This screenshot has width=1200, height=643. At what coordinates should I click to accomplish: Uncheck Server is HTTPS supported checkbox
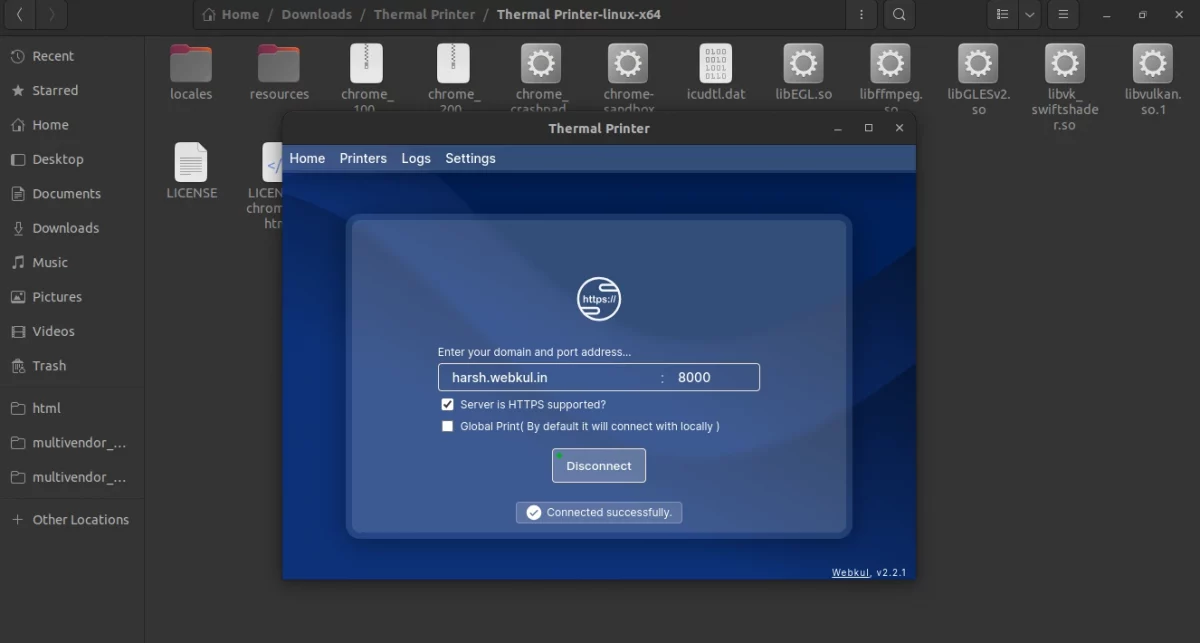pos(448,405)
